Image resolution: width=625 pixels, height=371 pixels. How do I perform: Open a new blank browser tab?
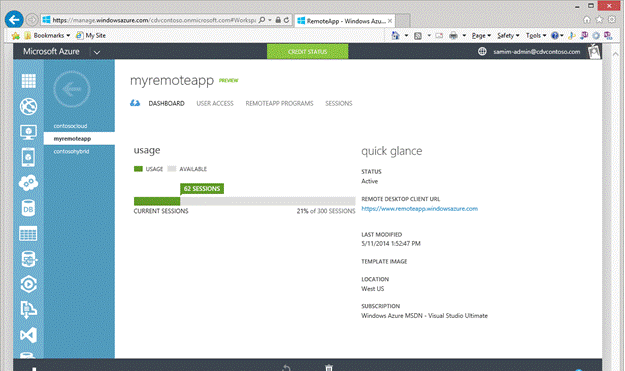point(403,21)
